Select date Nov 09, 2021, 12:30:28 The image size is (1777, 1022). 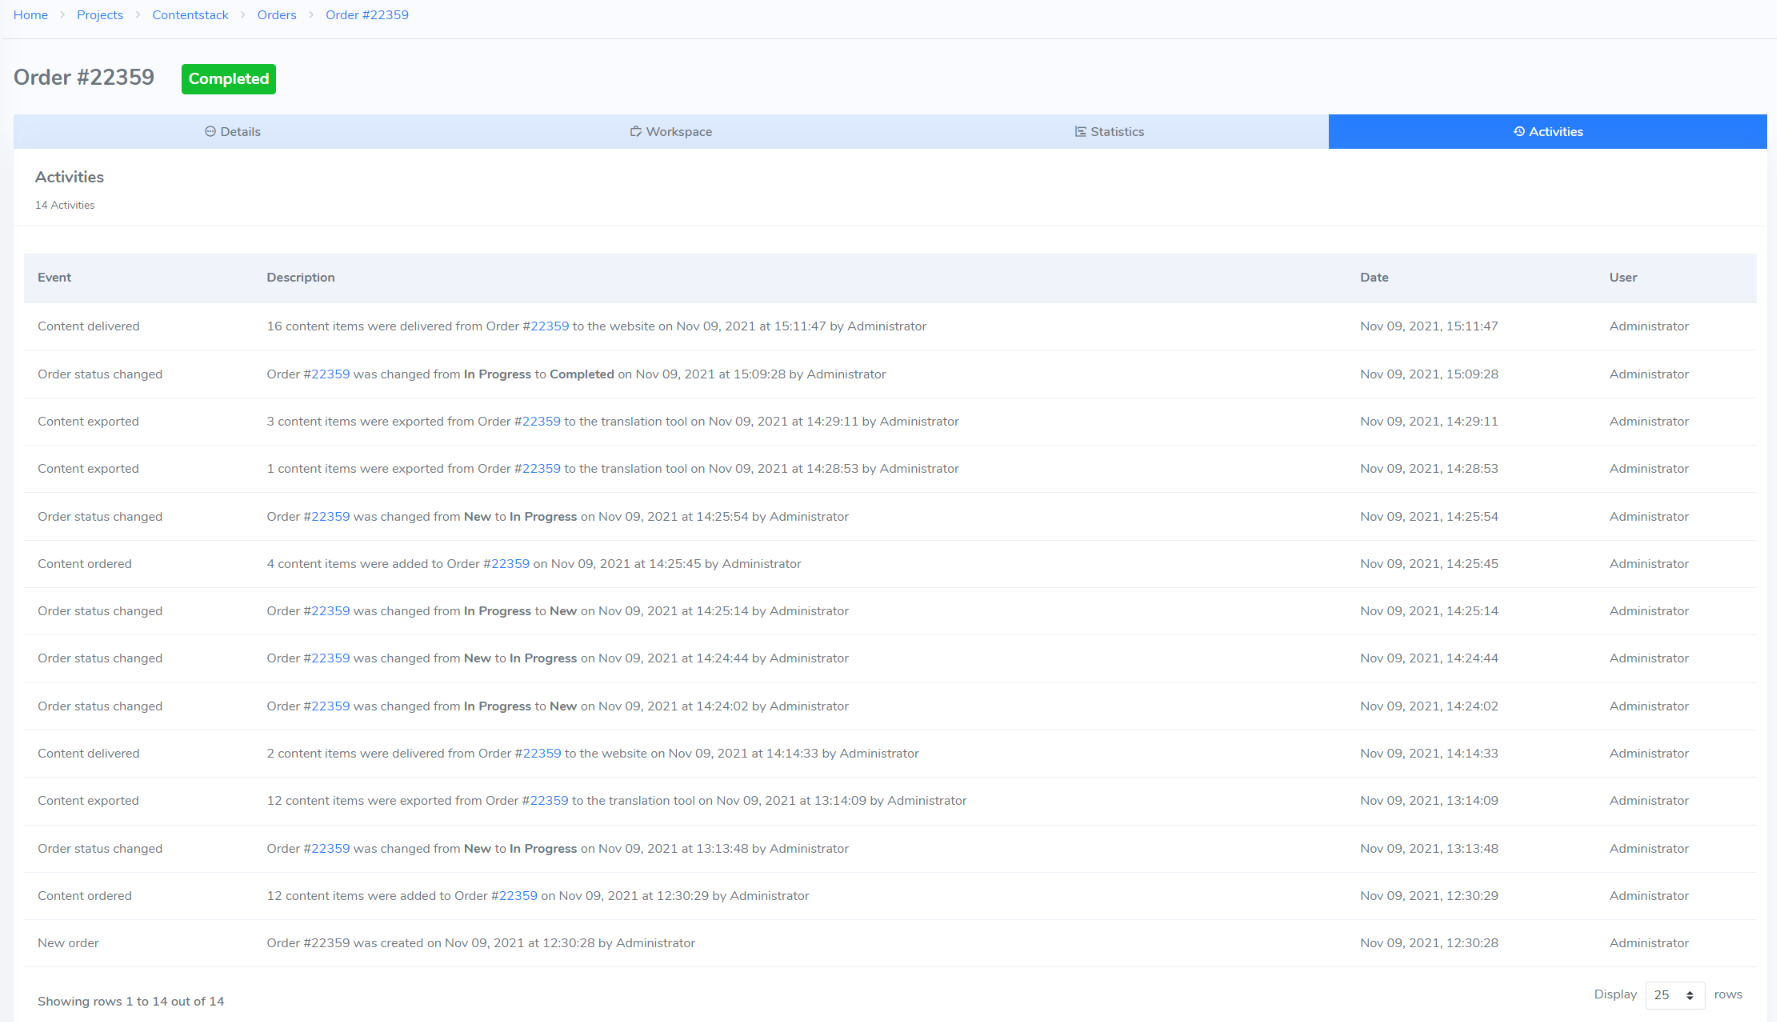click(1429, 943)
